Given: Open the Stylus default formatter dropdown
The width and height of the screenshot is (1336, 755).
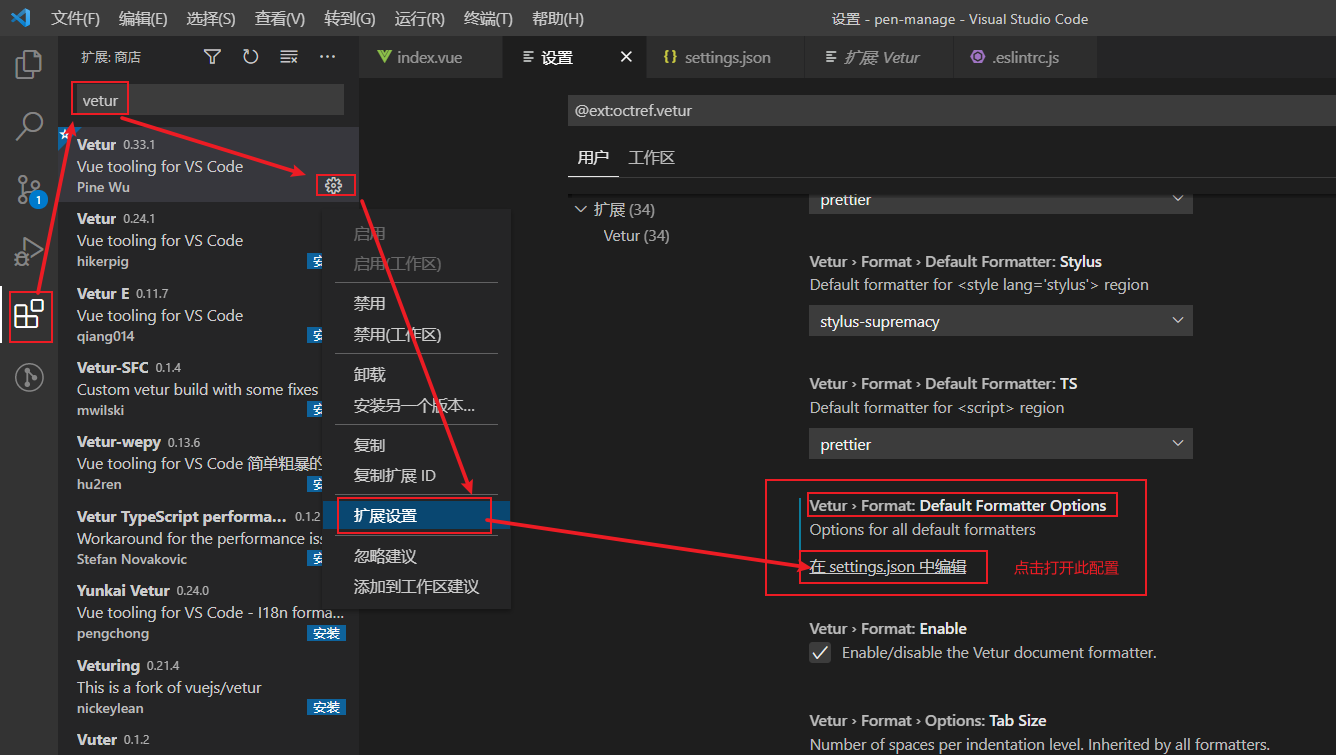Looking at the screenshot, I should point(1000,321).
